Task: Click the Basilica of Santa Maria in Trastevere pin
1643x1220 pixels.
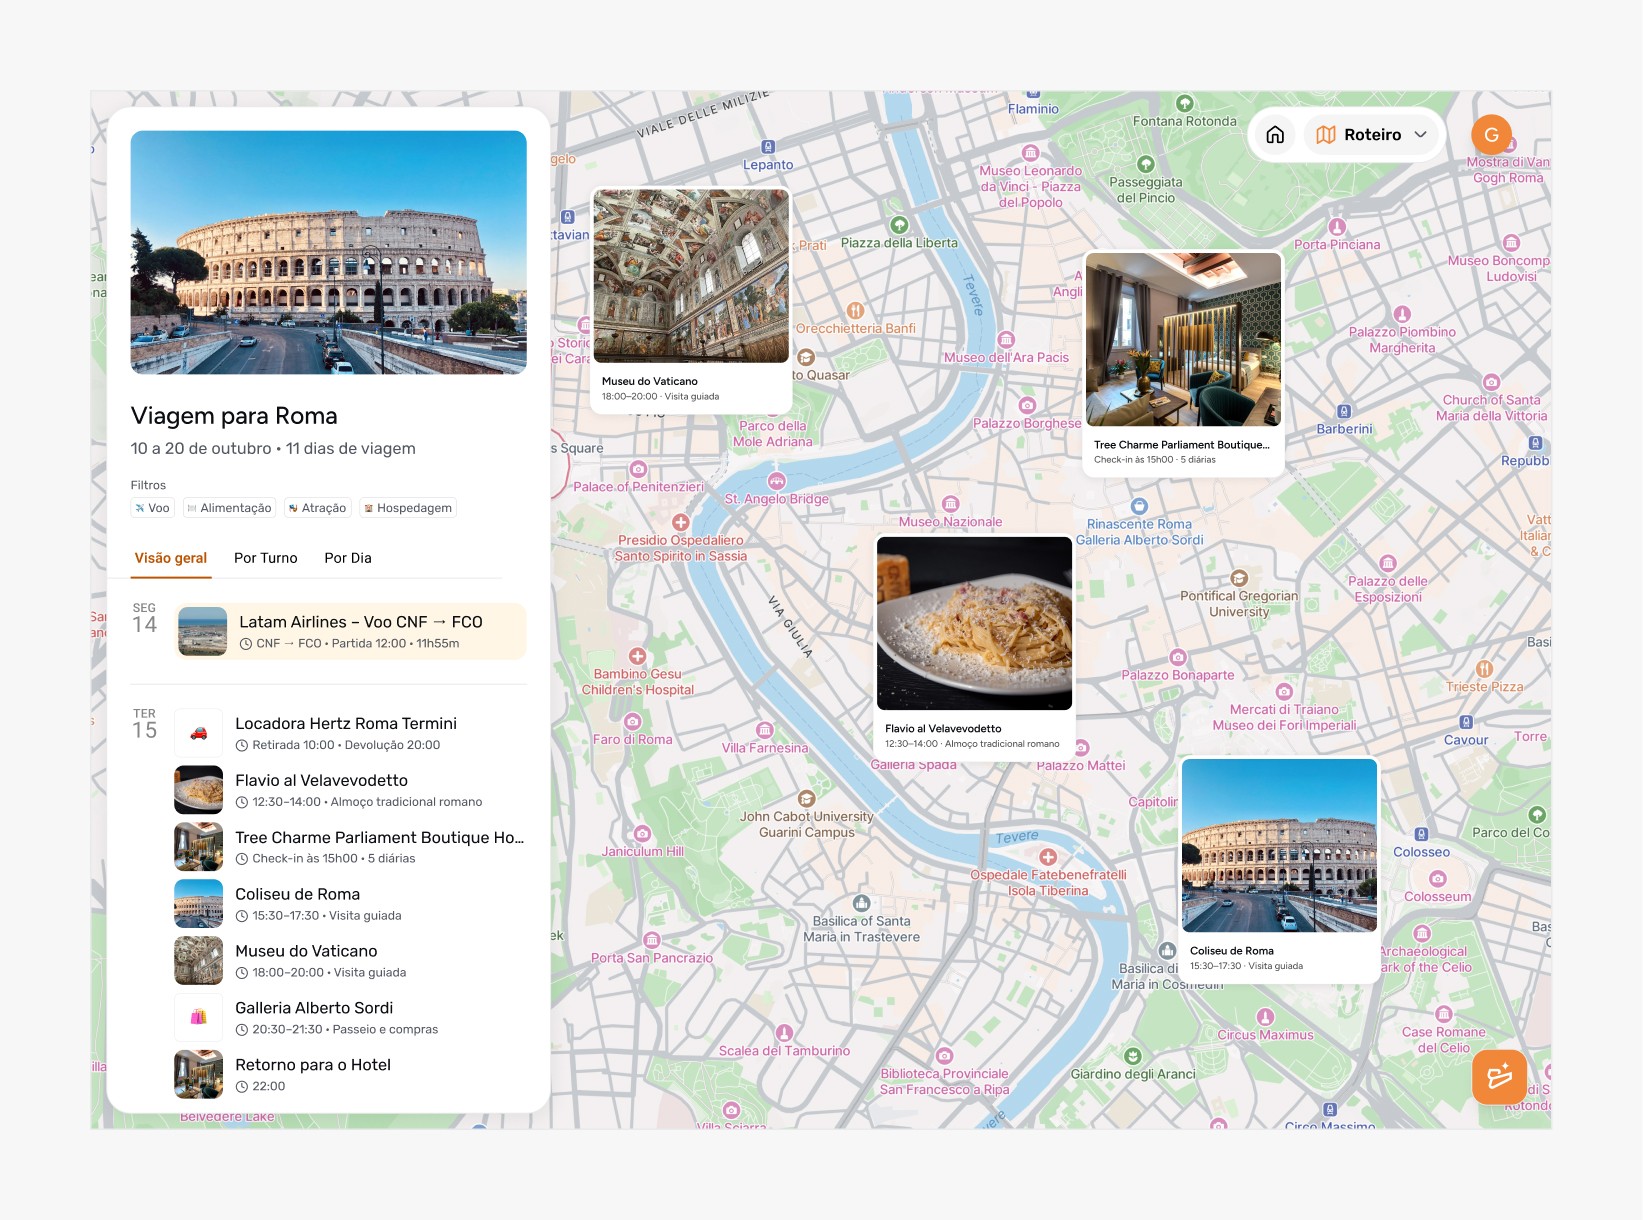Action: [x=862, y=903]
